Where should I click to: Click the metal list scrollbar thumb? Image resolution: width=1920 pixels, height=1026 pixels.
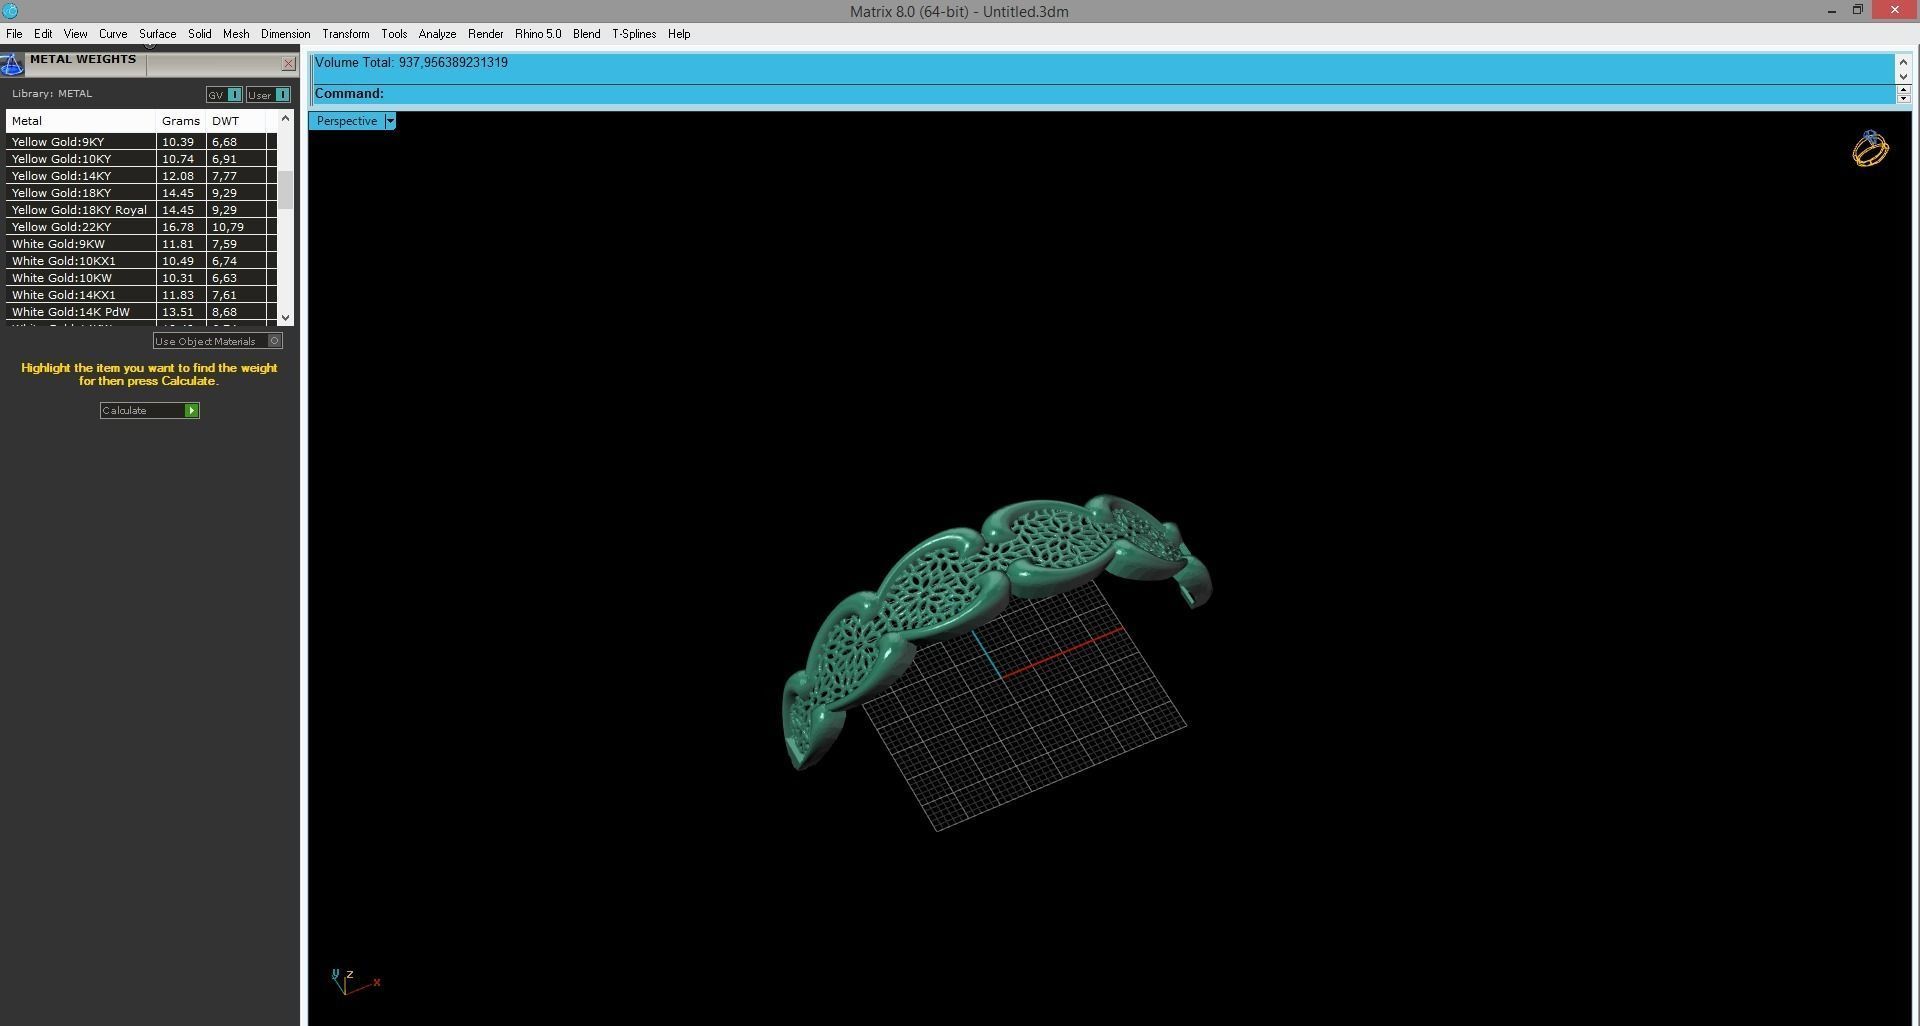286,190
